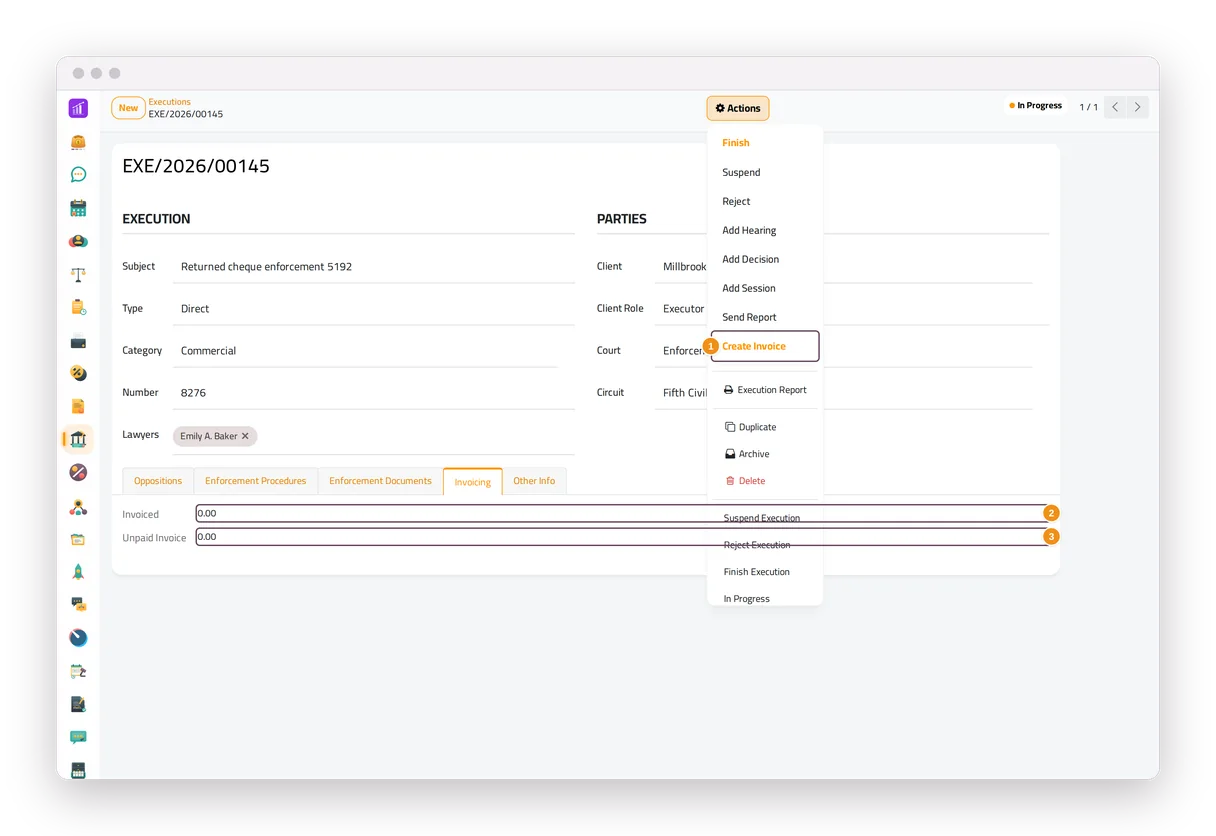
Task: Open the clipboard with clock icon
Action: tap(78, 307)
